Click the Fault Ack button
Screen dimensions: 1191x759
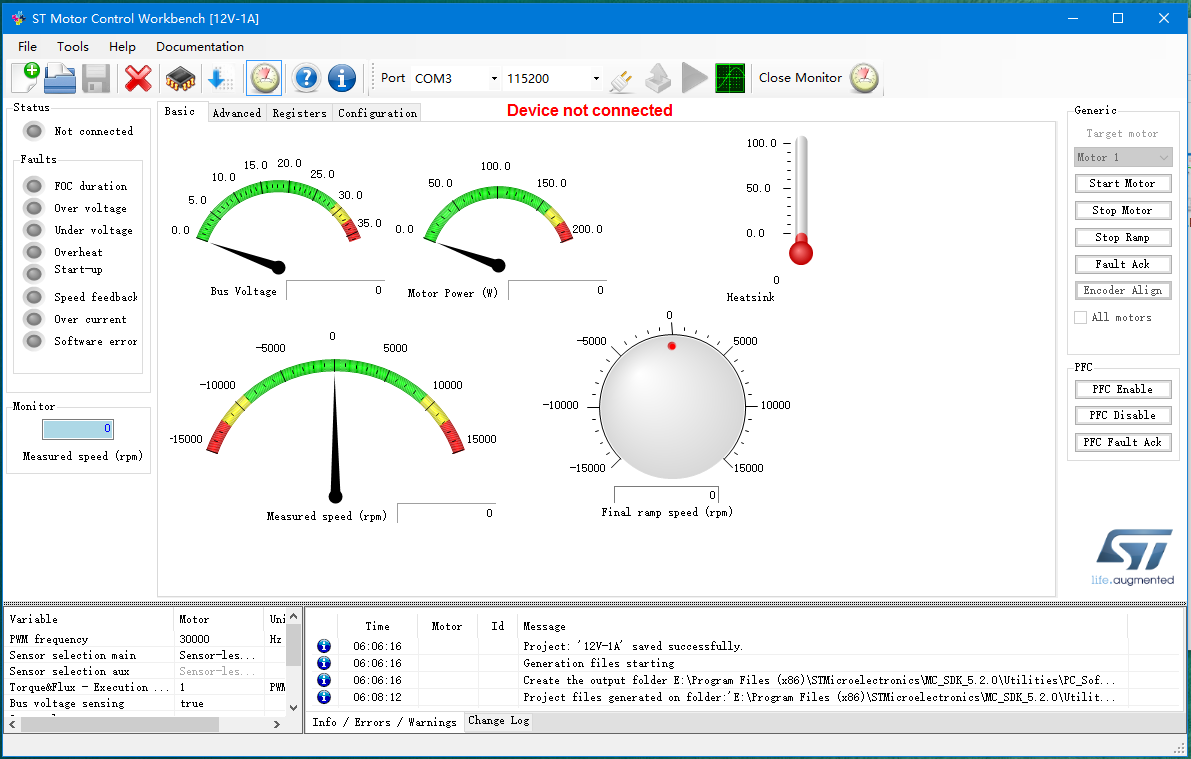coord(1123,264)
